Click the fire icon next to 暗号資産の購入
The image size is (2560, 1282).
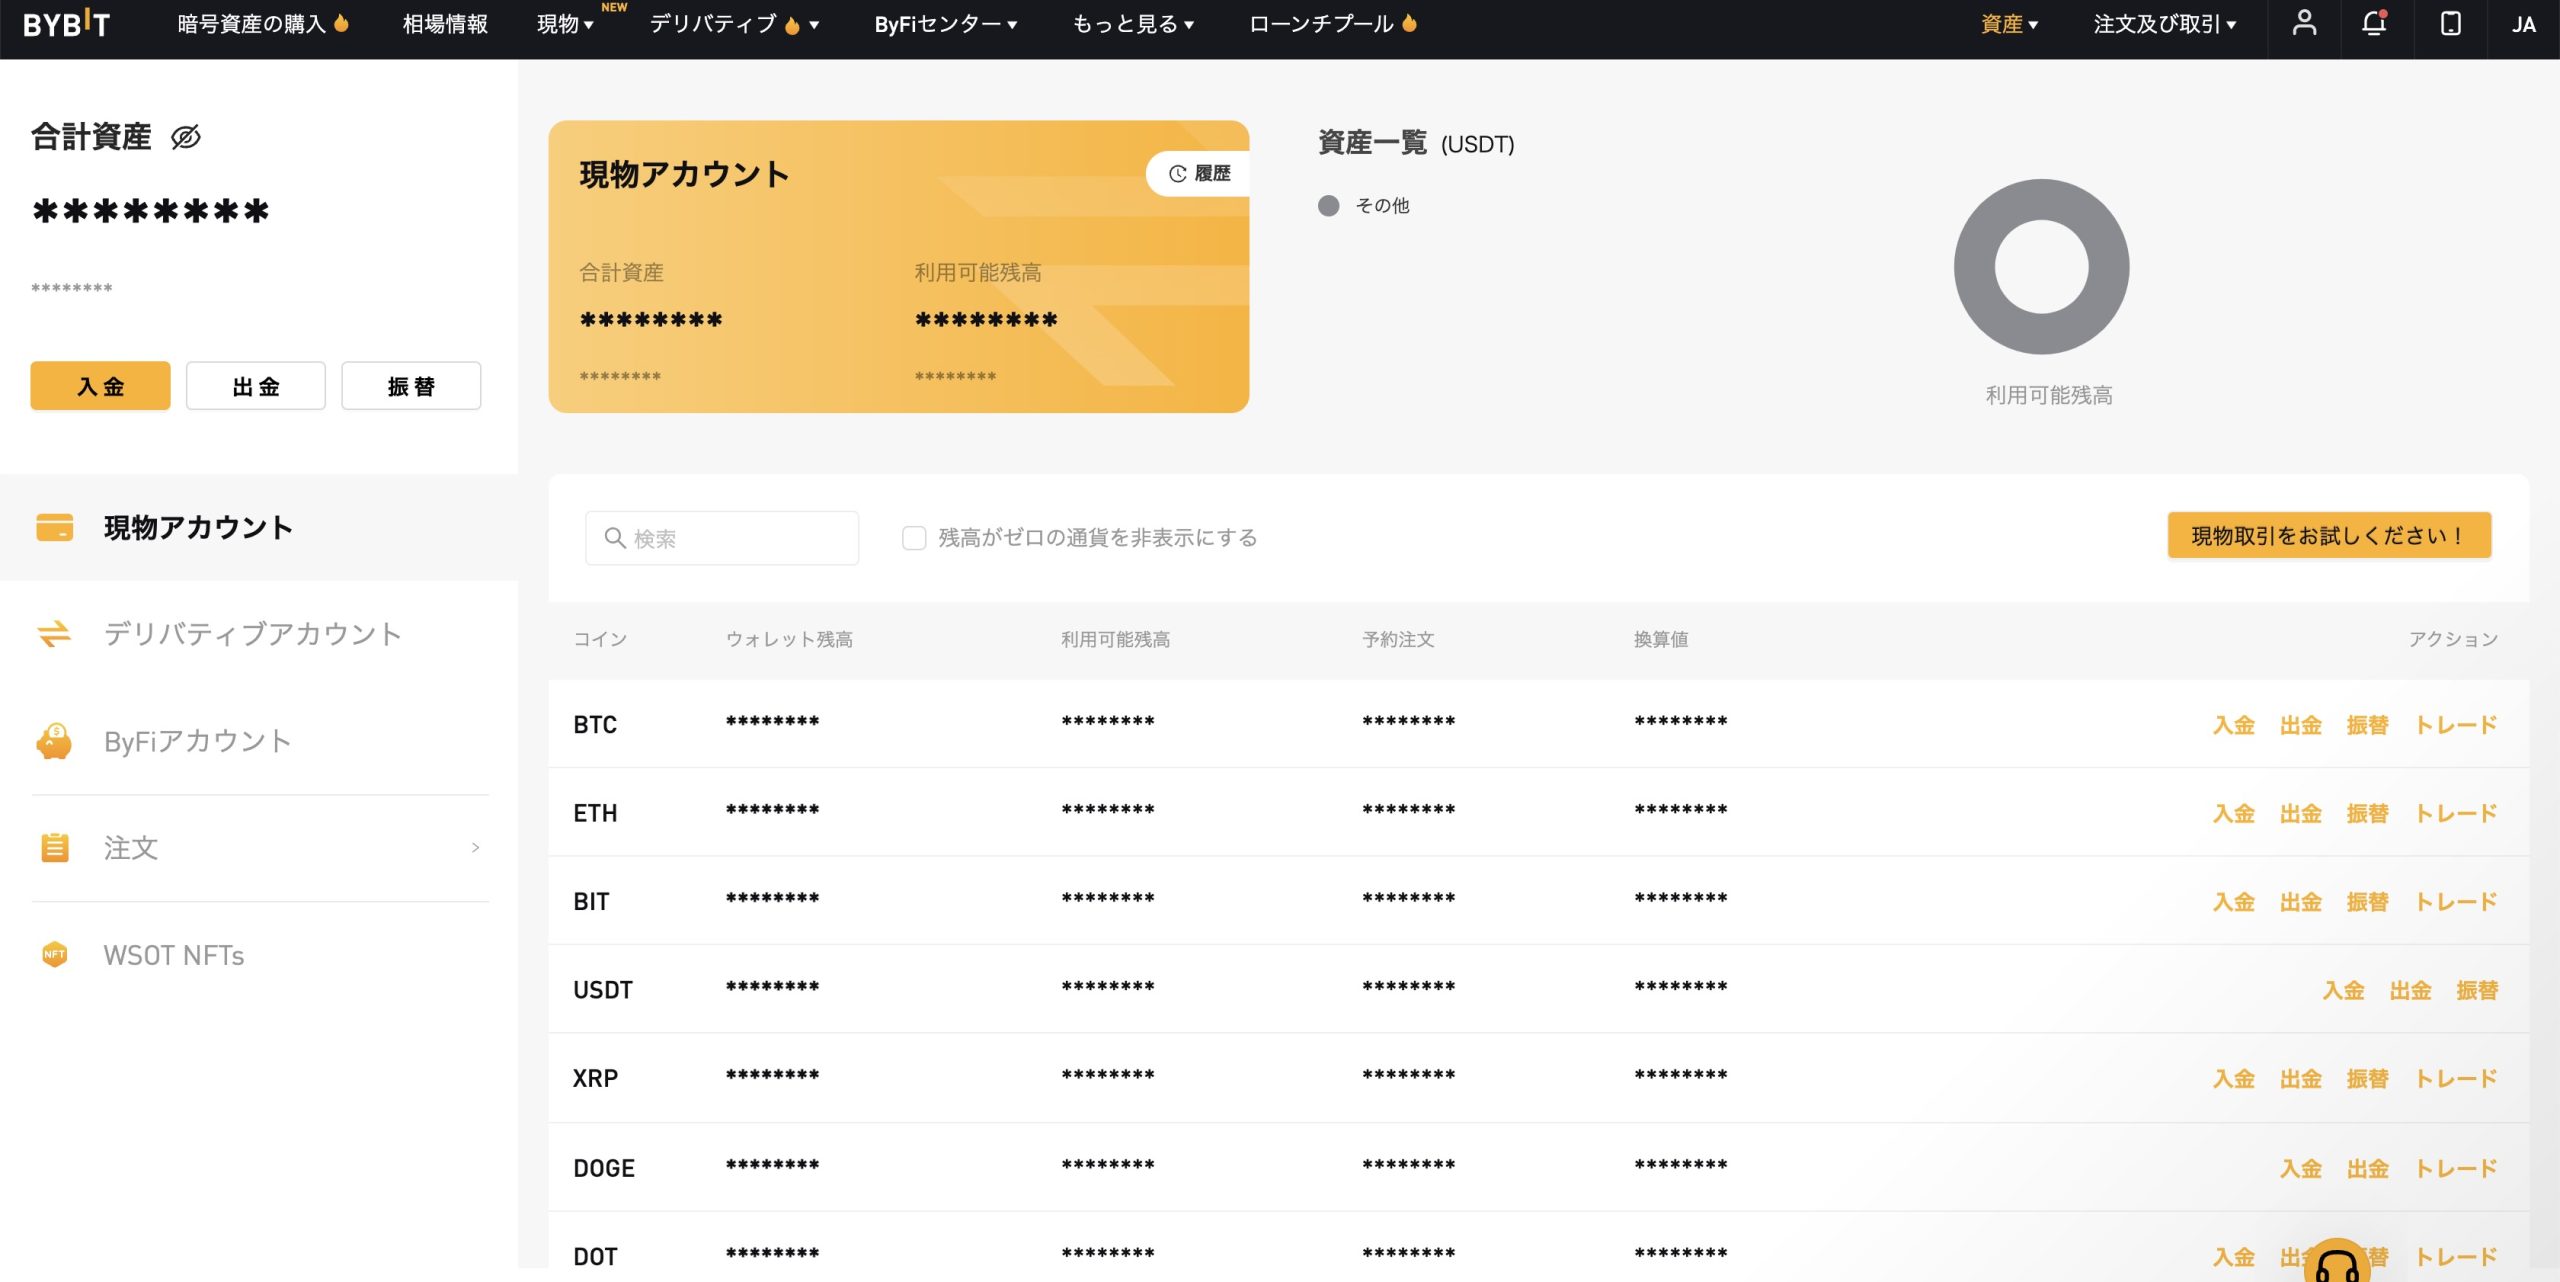click(x=342, y=22)
